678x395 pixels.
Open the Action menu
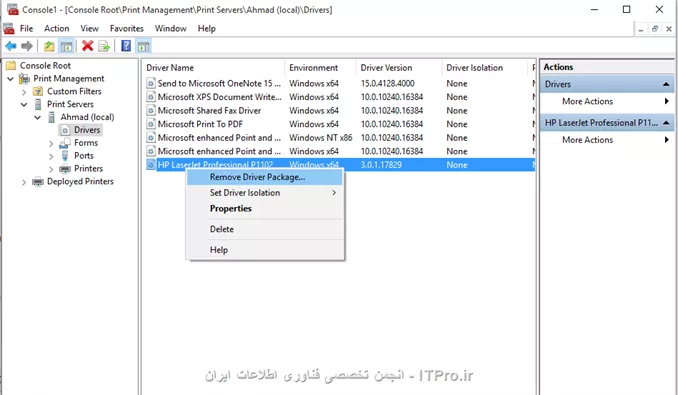click(x=57, y=29)
